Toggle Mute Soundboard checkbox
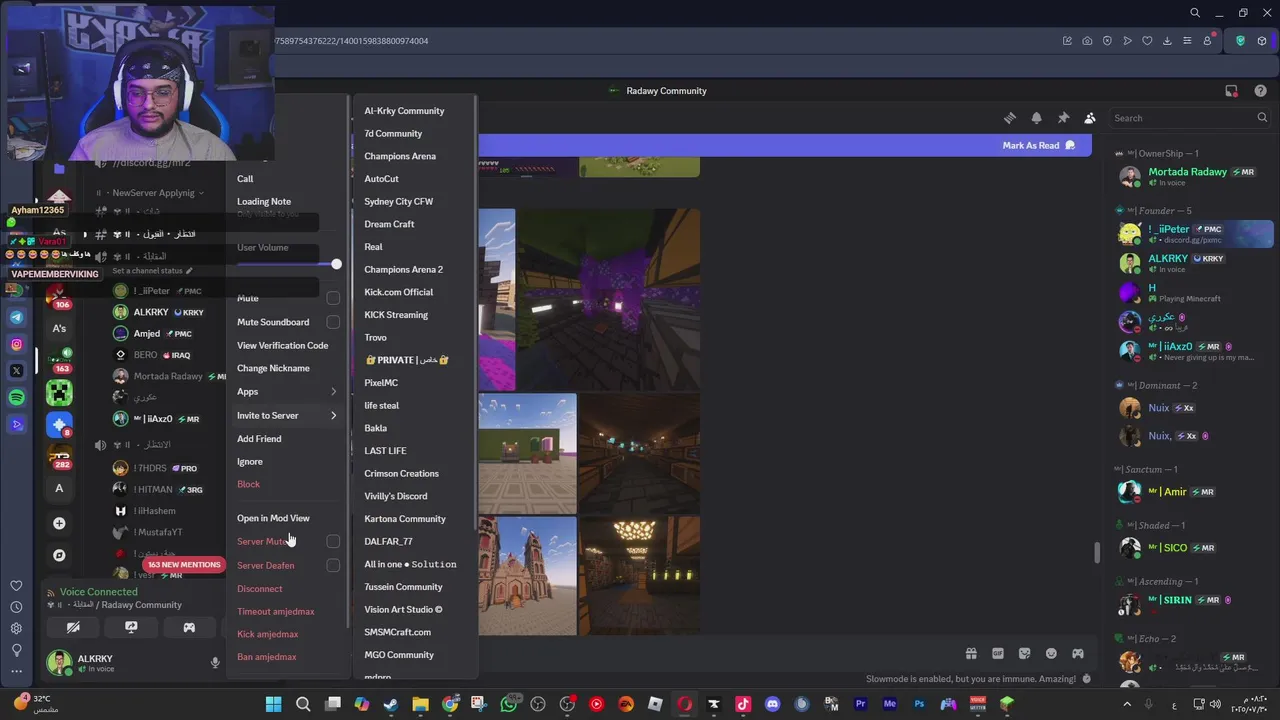This screenshot has width=1280, height=720. click(x=333, y=322)
